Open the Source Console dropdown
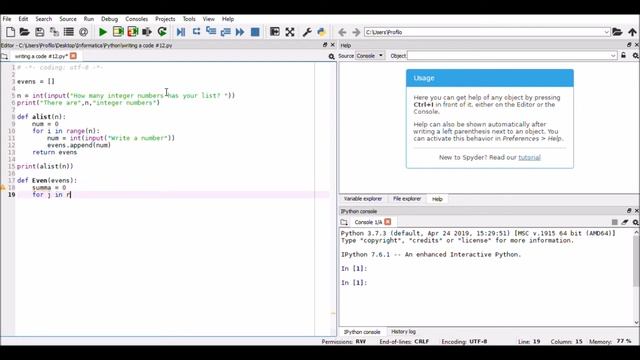This screenshot has width=640, height=360. 370,56
